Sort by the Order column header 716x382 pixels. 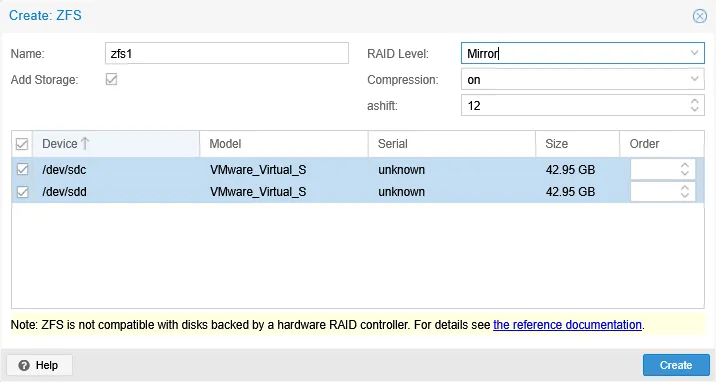pos(662,144)
